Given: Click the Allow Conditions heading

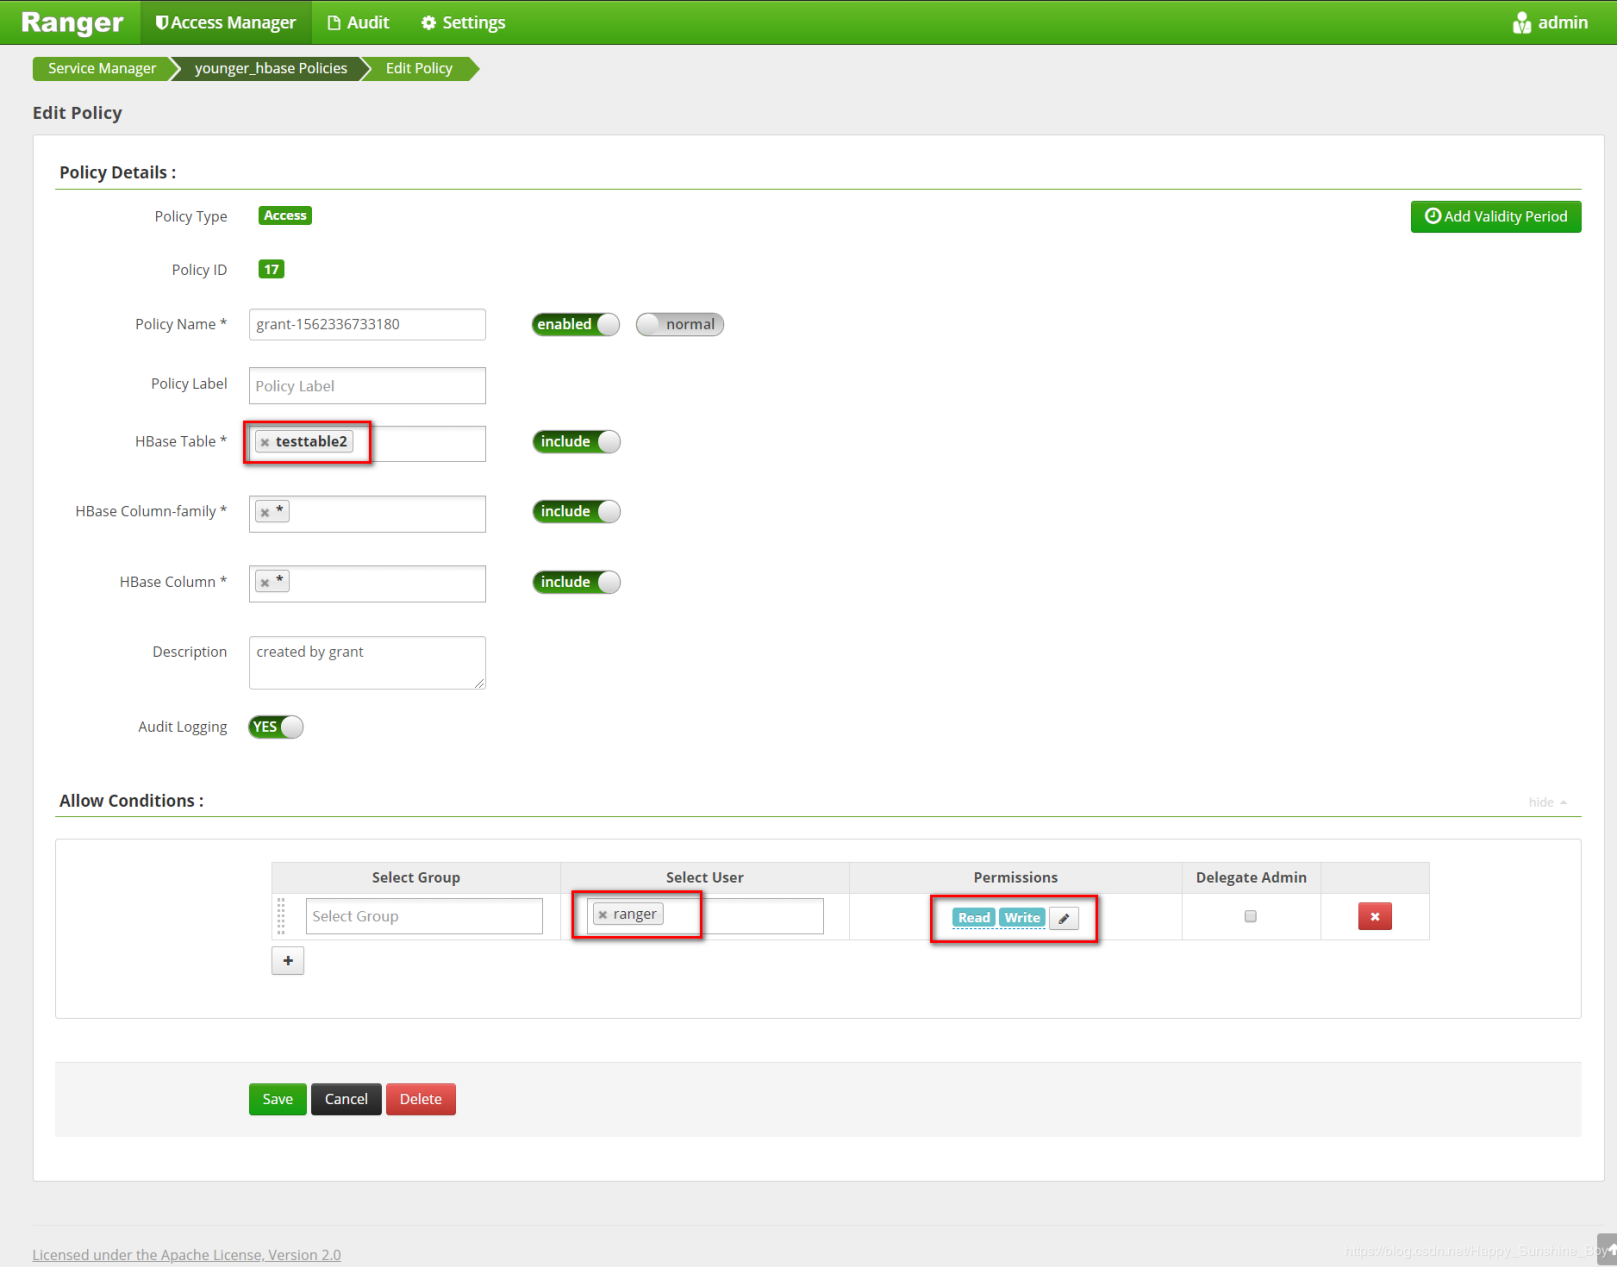Looking at the screenshot, I should tap(131, 801).
